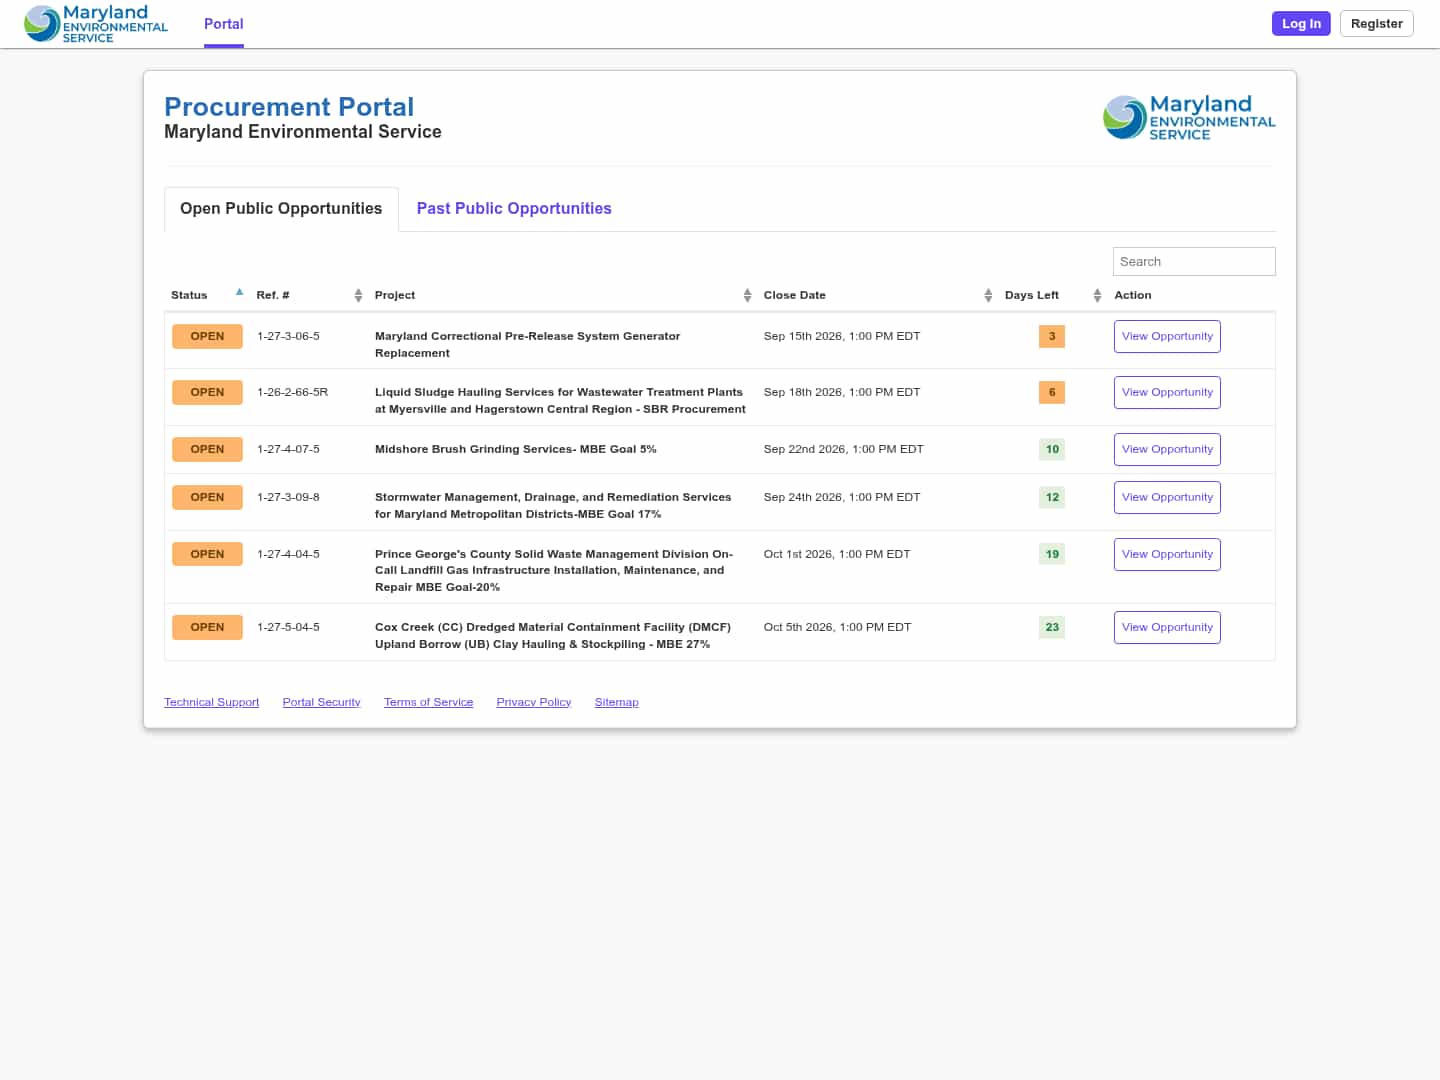1440x1080 pixels.
Task: Click reference number 1-27-3-06-5
Action: (x=288, y=337)
